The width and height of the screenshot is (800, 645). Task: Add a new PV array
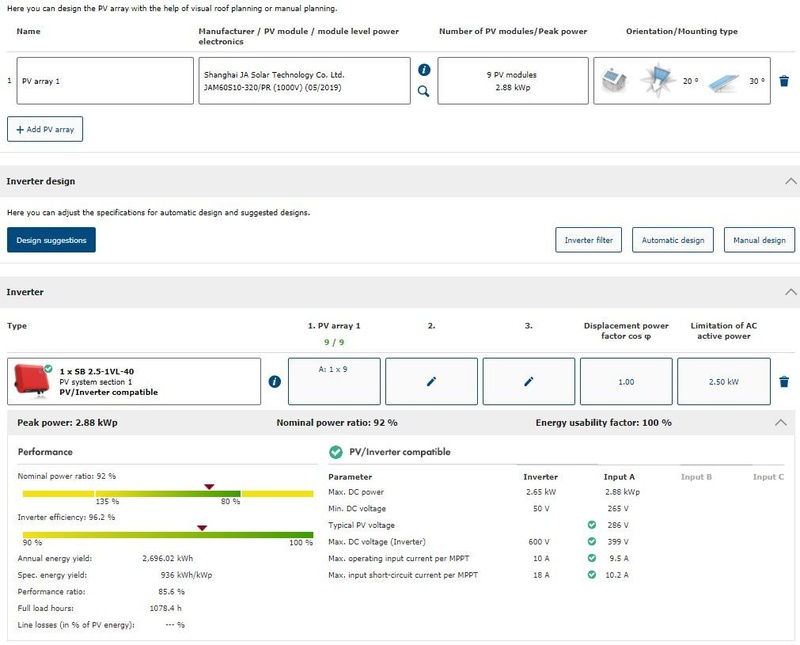[x=46, y=130]
